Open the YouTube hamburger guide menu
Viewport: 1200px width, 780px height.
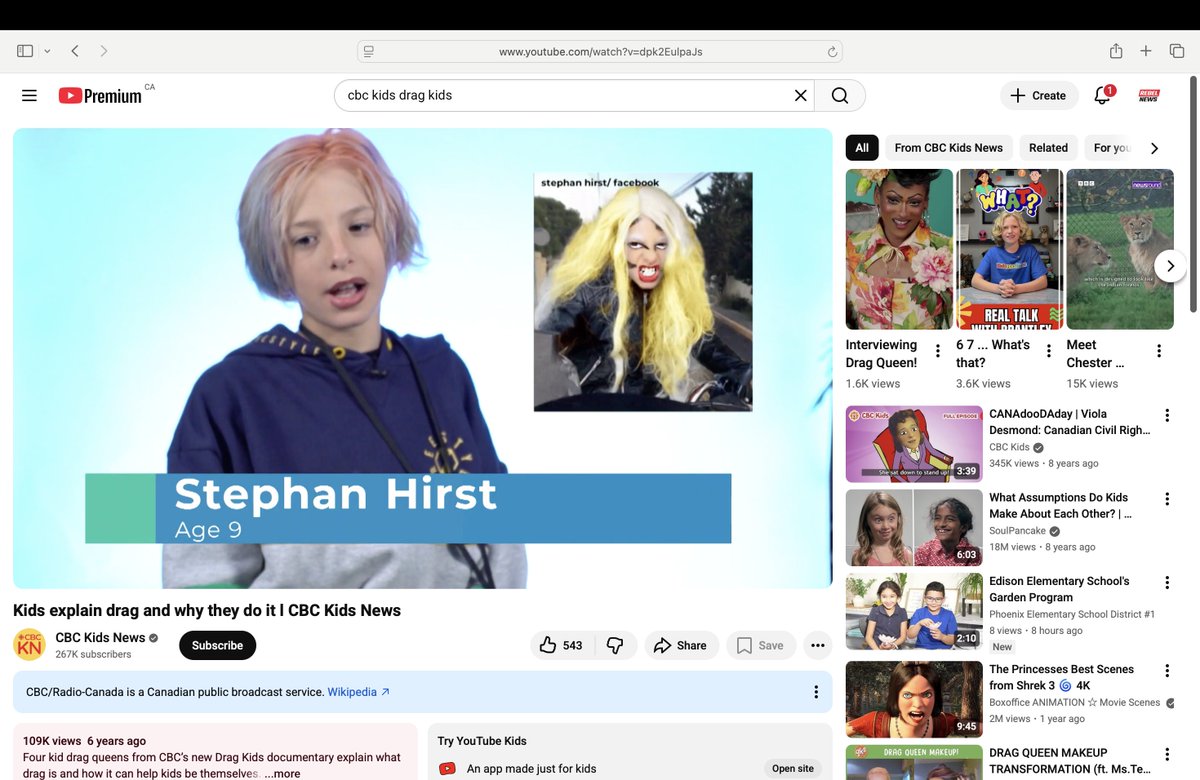click(x=29, y=95)
